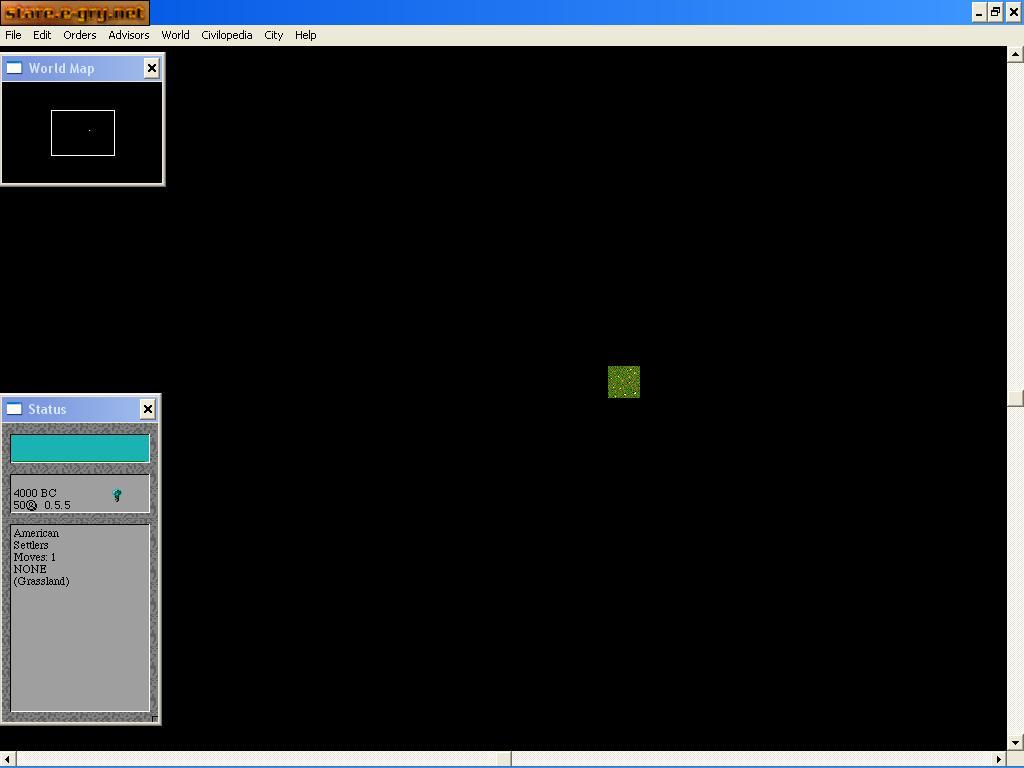Image resolution: width=1024 pixels, height=768 pixels.
Task: Click the 'American' label in Status
Action: [x=36, y=534]
